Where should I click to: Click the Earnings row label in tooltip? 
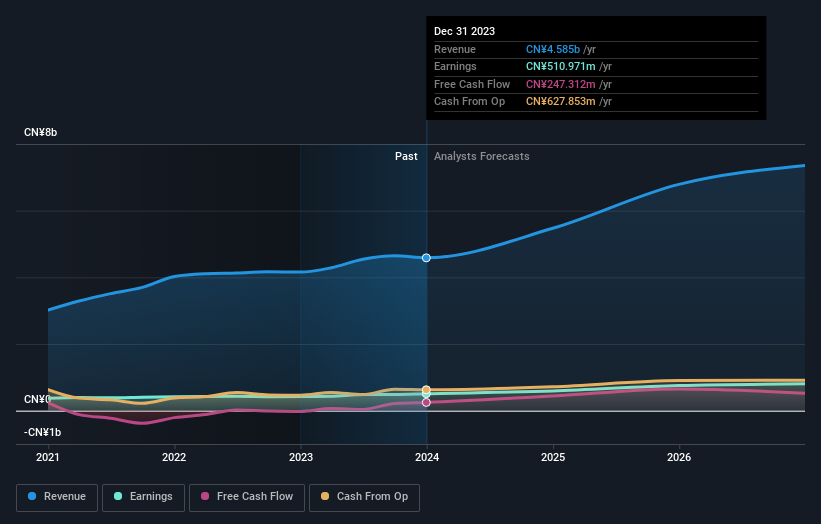[456, 66]
